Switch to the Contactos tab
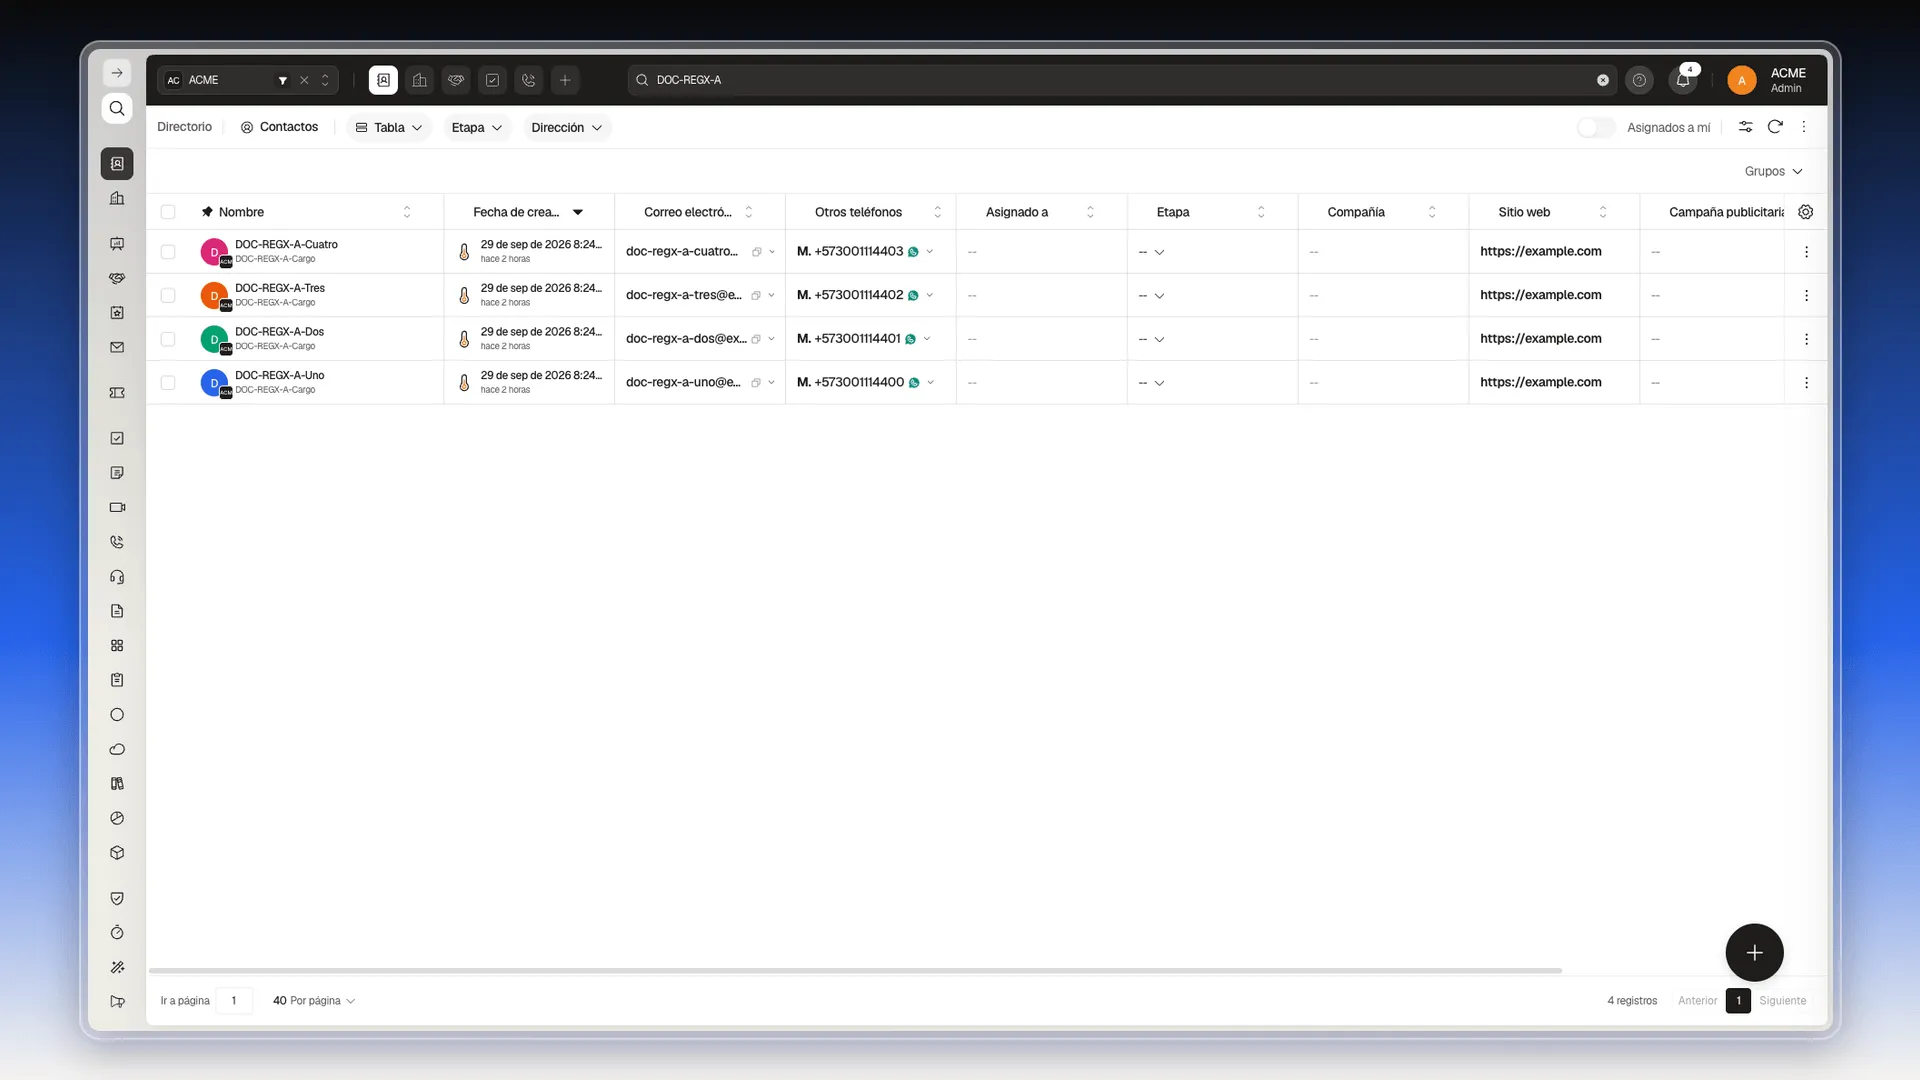 [x=279, y=127]
